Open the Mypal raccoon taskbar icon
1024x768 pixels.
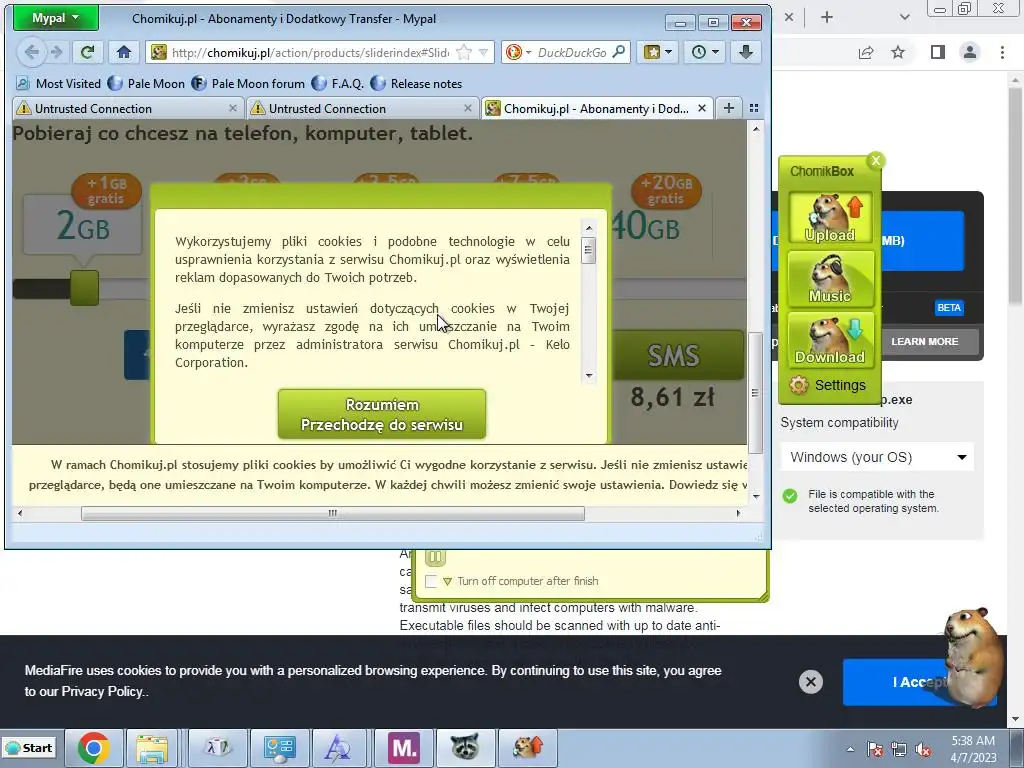(464, 748)
